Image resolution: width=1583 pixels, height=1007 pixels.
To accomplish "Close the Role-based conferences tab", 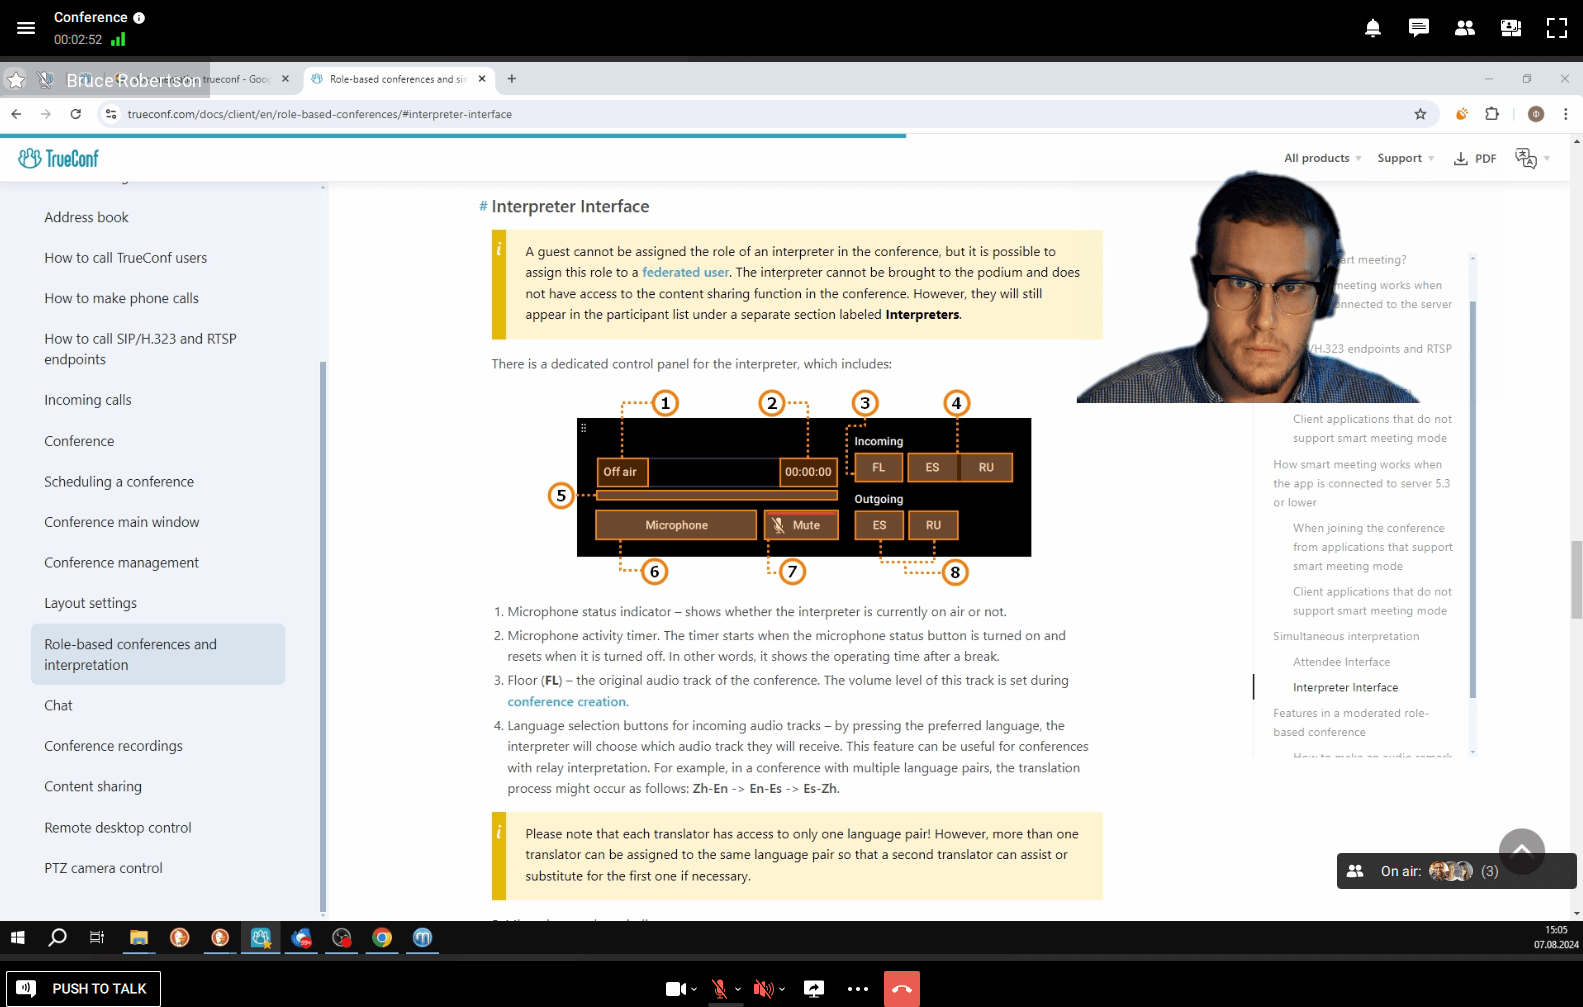I will point(482,79).
